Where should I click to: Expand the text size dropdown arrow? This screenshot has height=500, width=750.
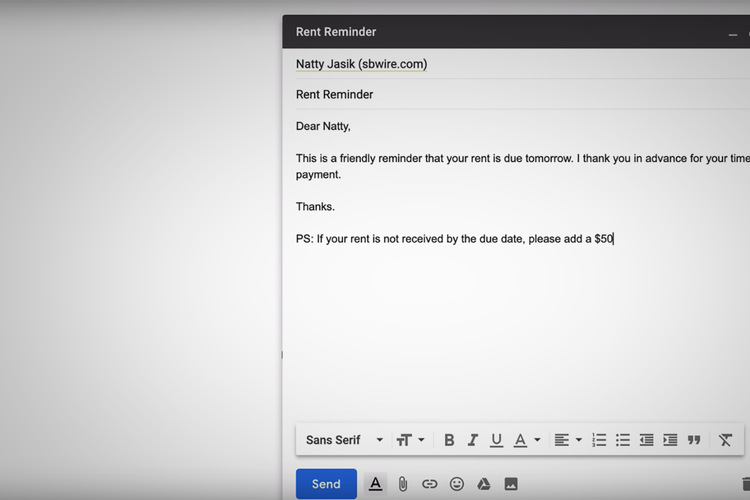coord(421,440)
